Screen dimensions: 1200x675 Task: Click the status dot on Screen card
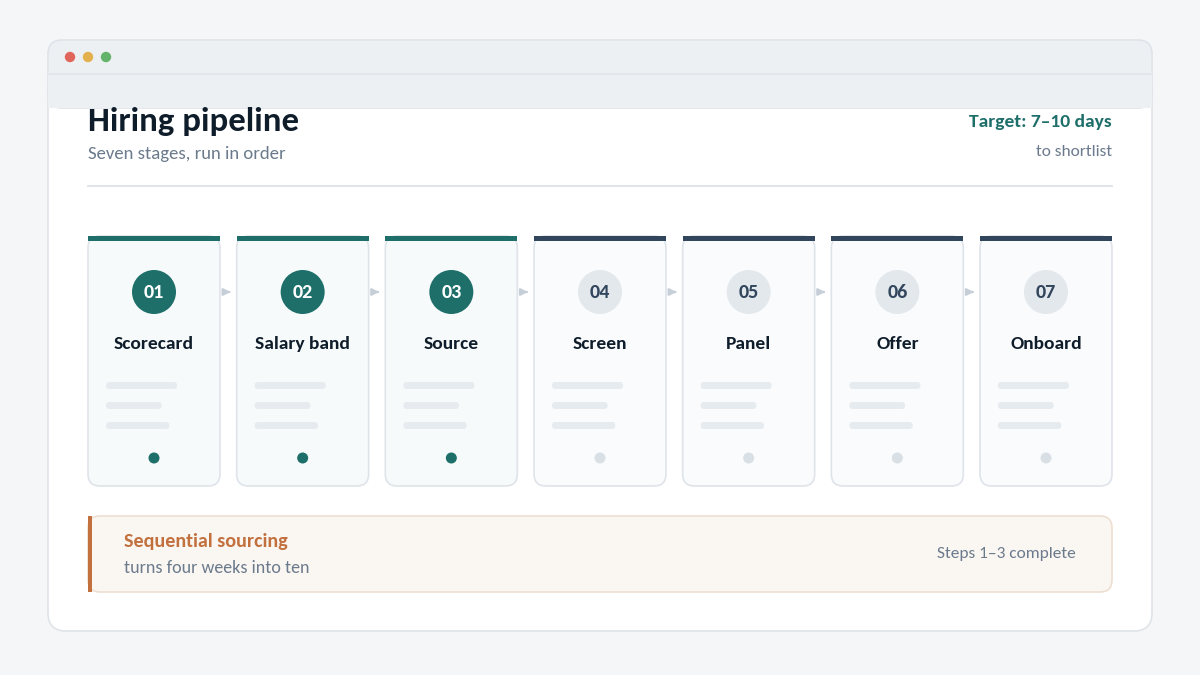pyautogui.click(x=600, y=458)
